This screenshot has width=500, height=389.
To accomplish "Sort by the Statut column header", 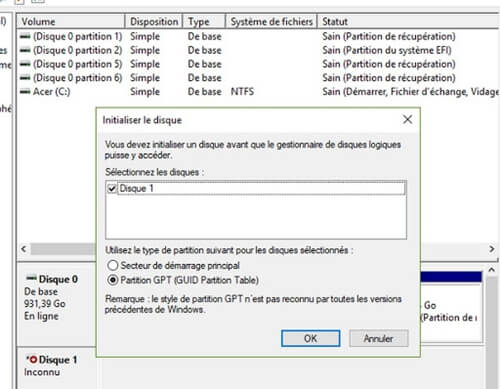I will [408, 22].
